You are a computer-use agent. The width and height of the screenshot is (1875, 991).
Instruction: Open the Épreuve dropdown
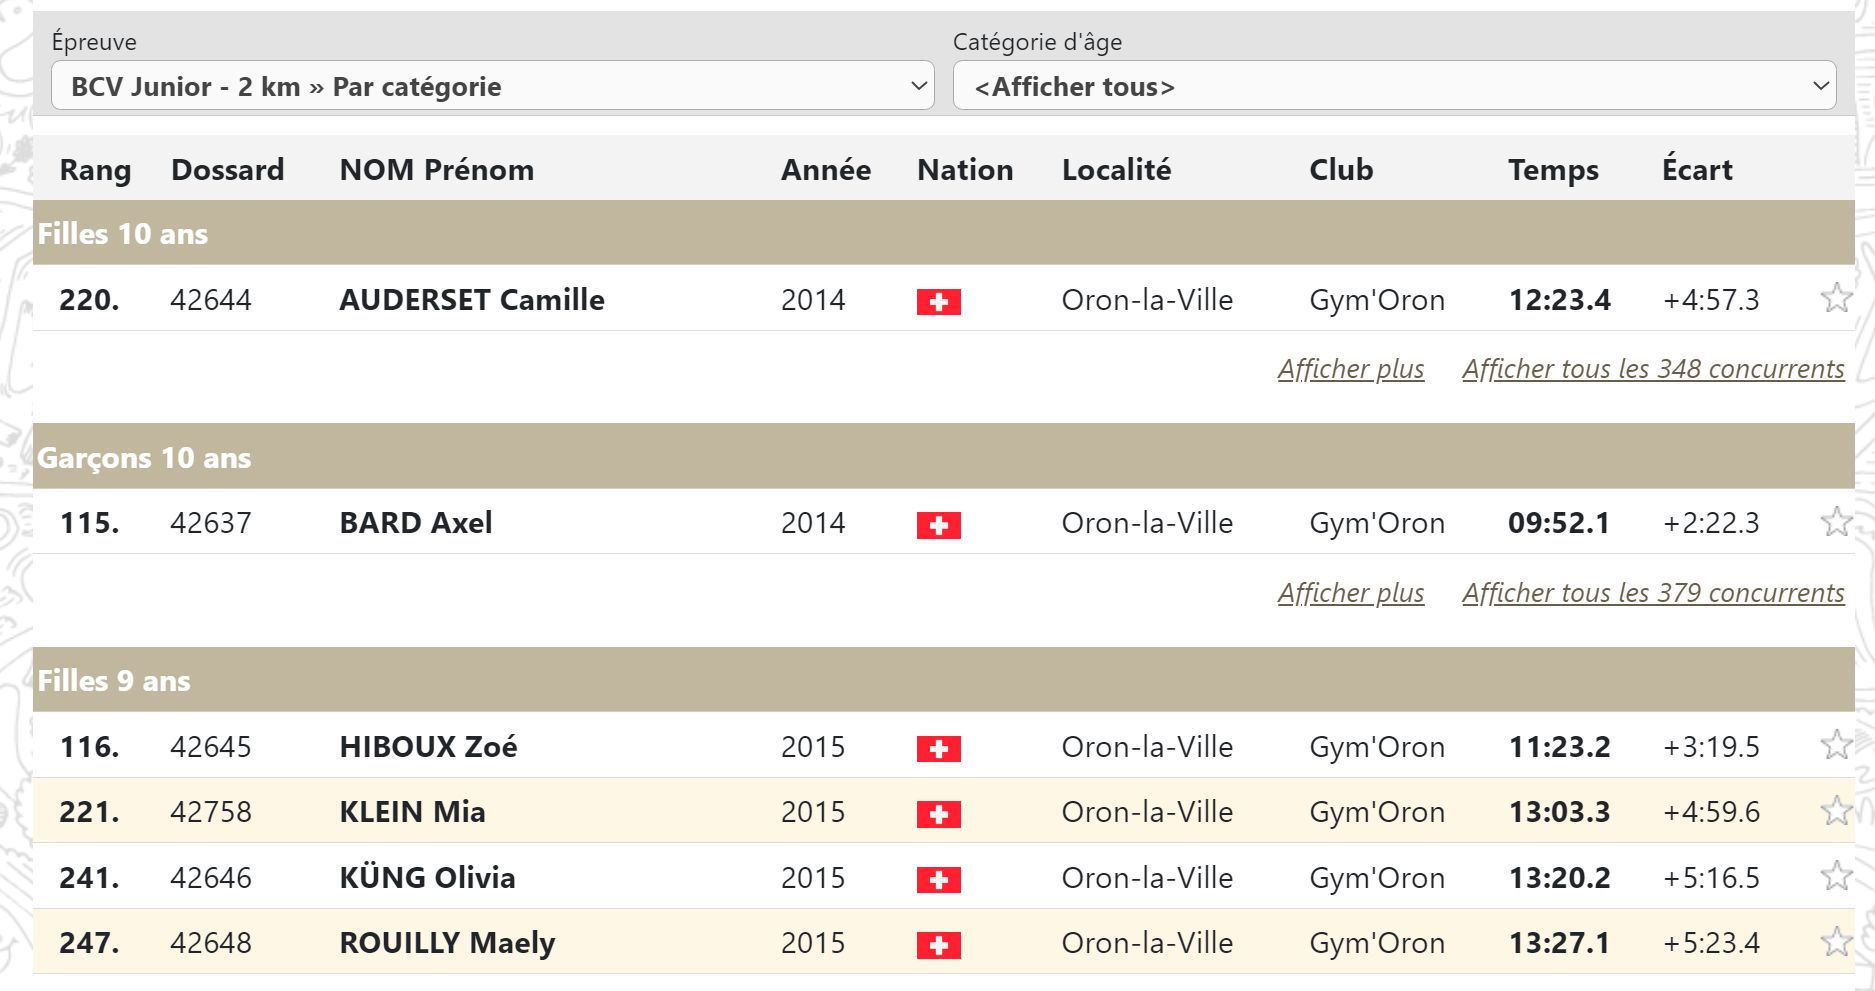pos(492,86)
